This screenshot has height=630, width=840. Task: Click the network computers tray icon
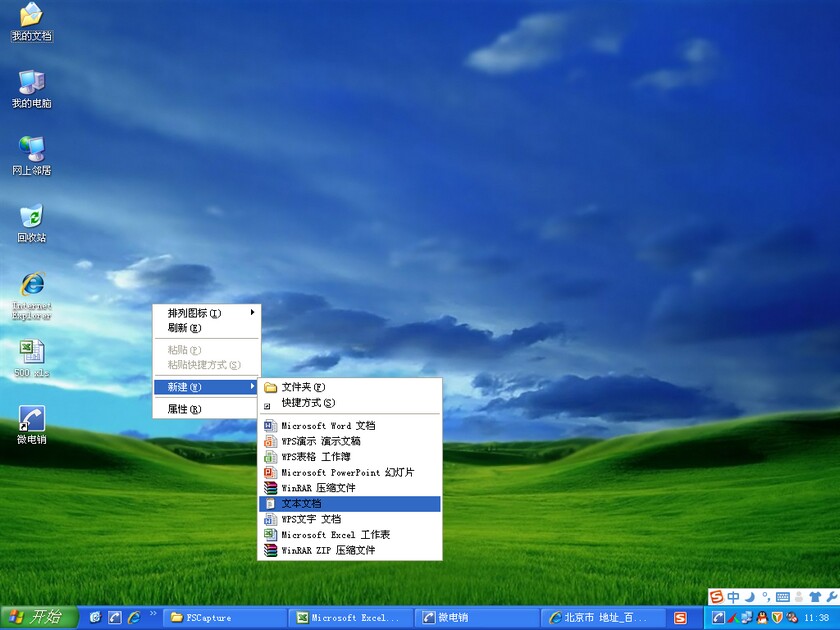[747, 618]
